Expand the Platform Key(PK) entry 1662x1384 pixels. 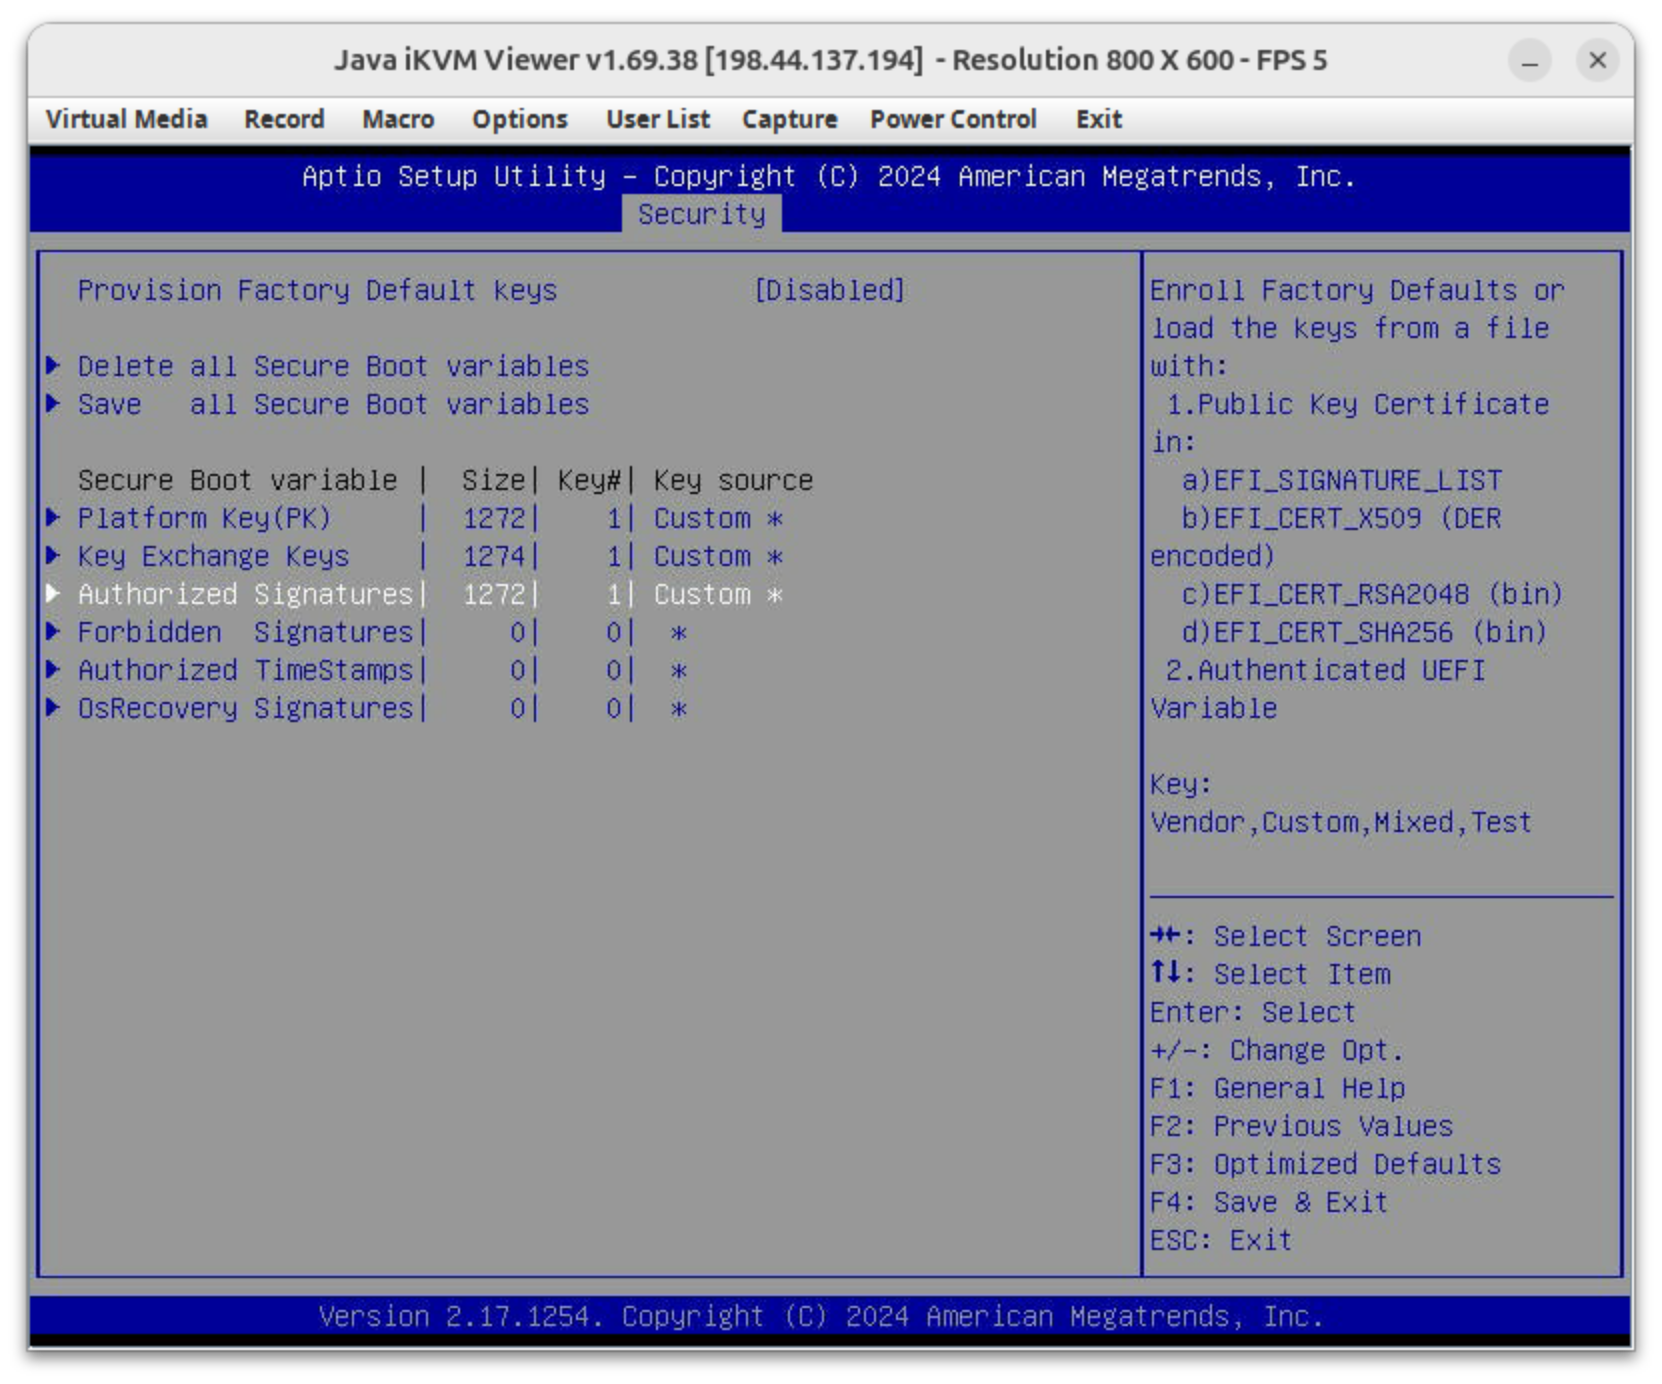click(x=204, y=518)
